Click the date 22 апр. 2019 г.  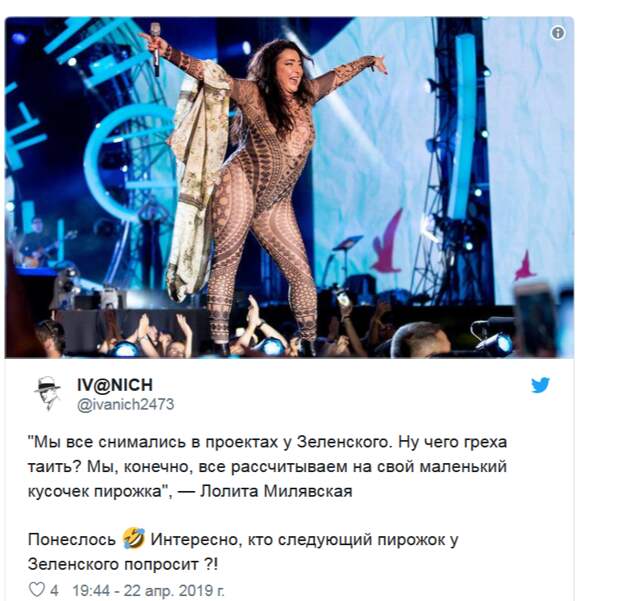(174, 591)
